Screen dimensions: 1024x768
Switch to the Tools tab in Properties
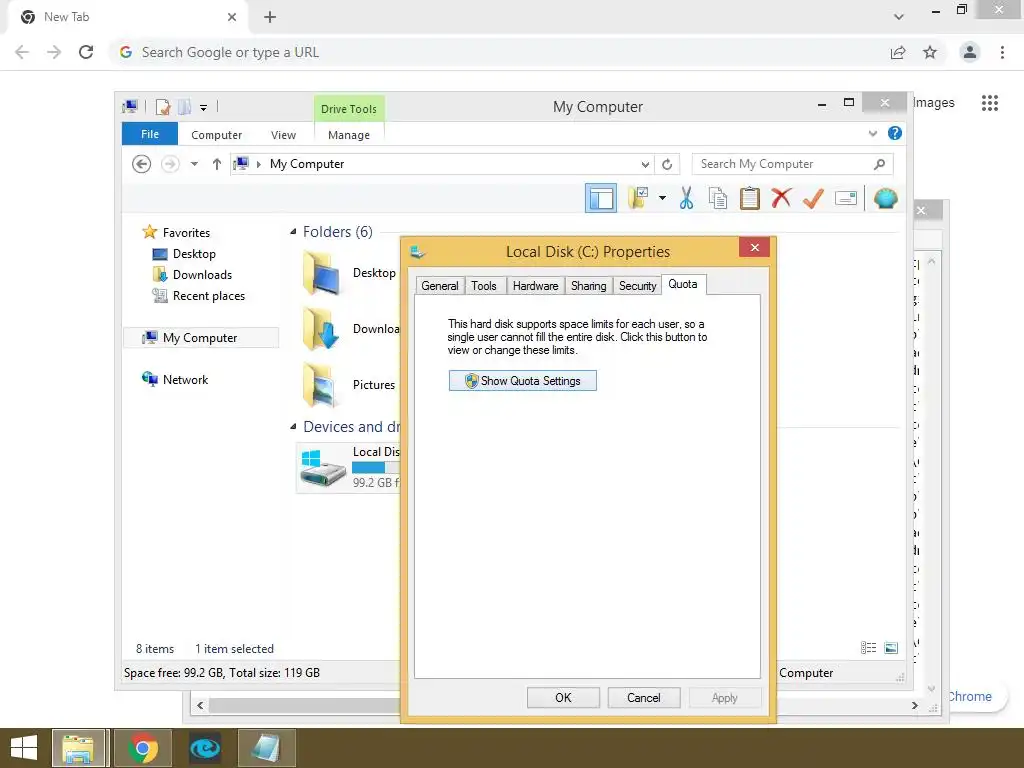(484, 285)
